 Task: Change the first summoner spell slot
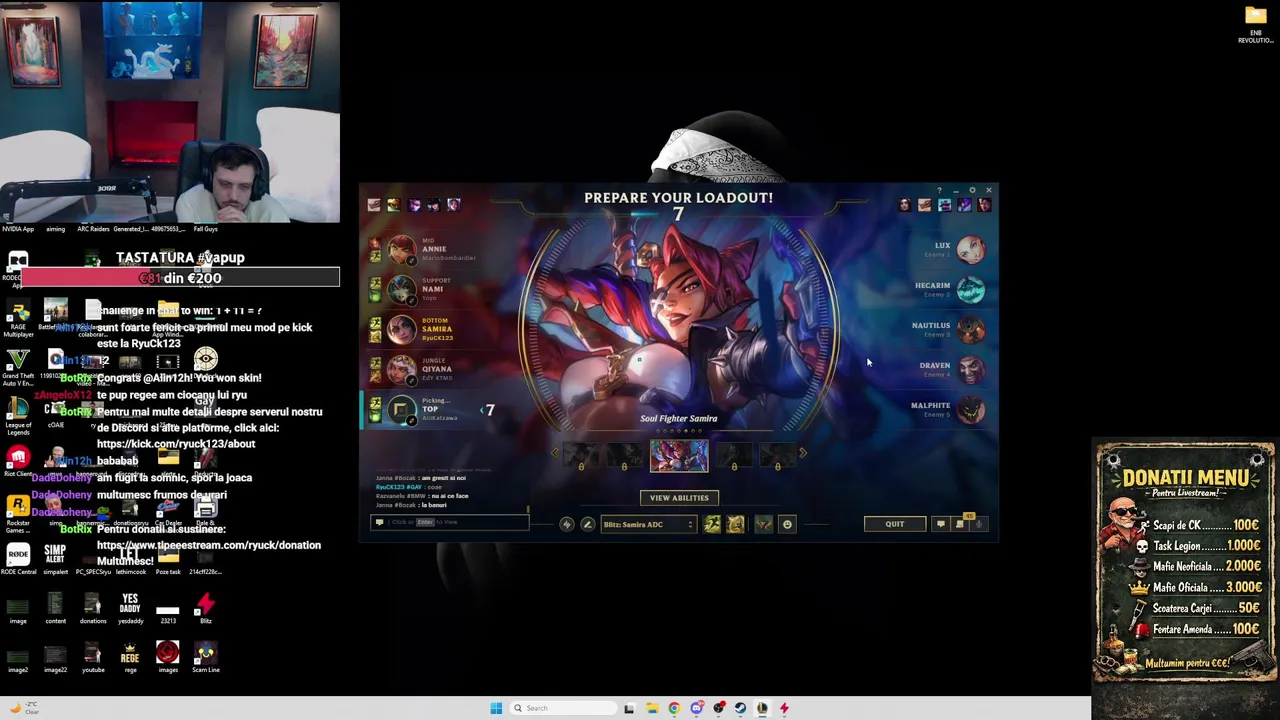coord(712,524)
